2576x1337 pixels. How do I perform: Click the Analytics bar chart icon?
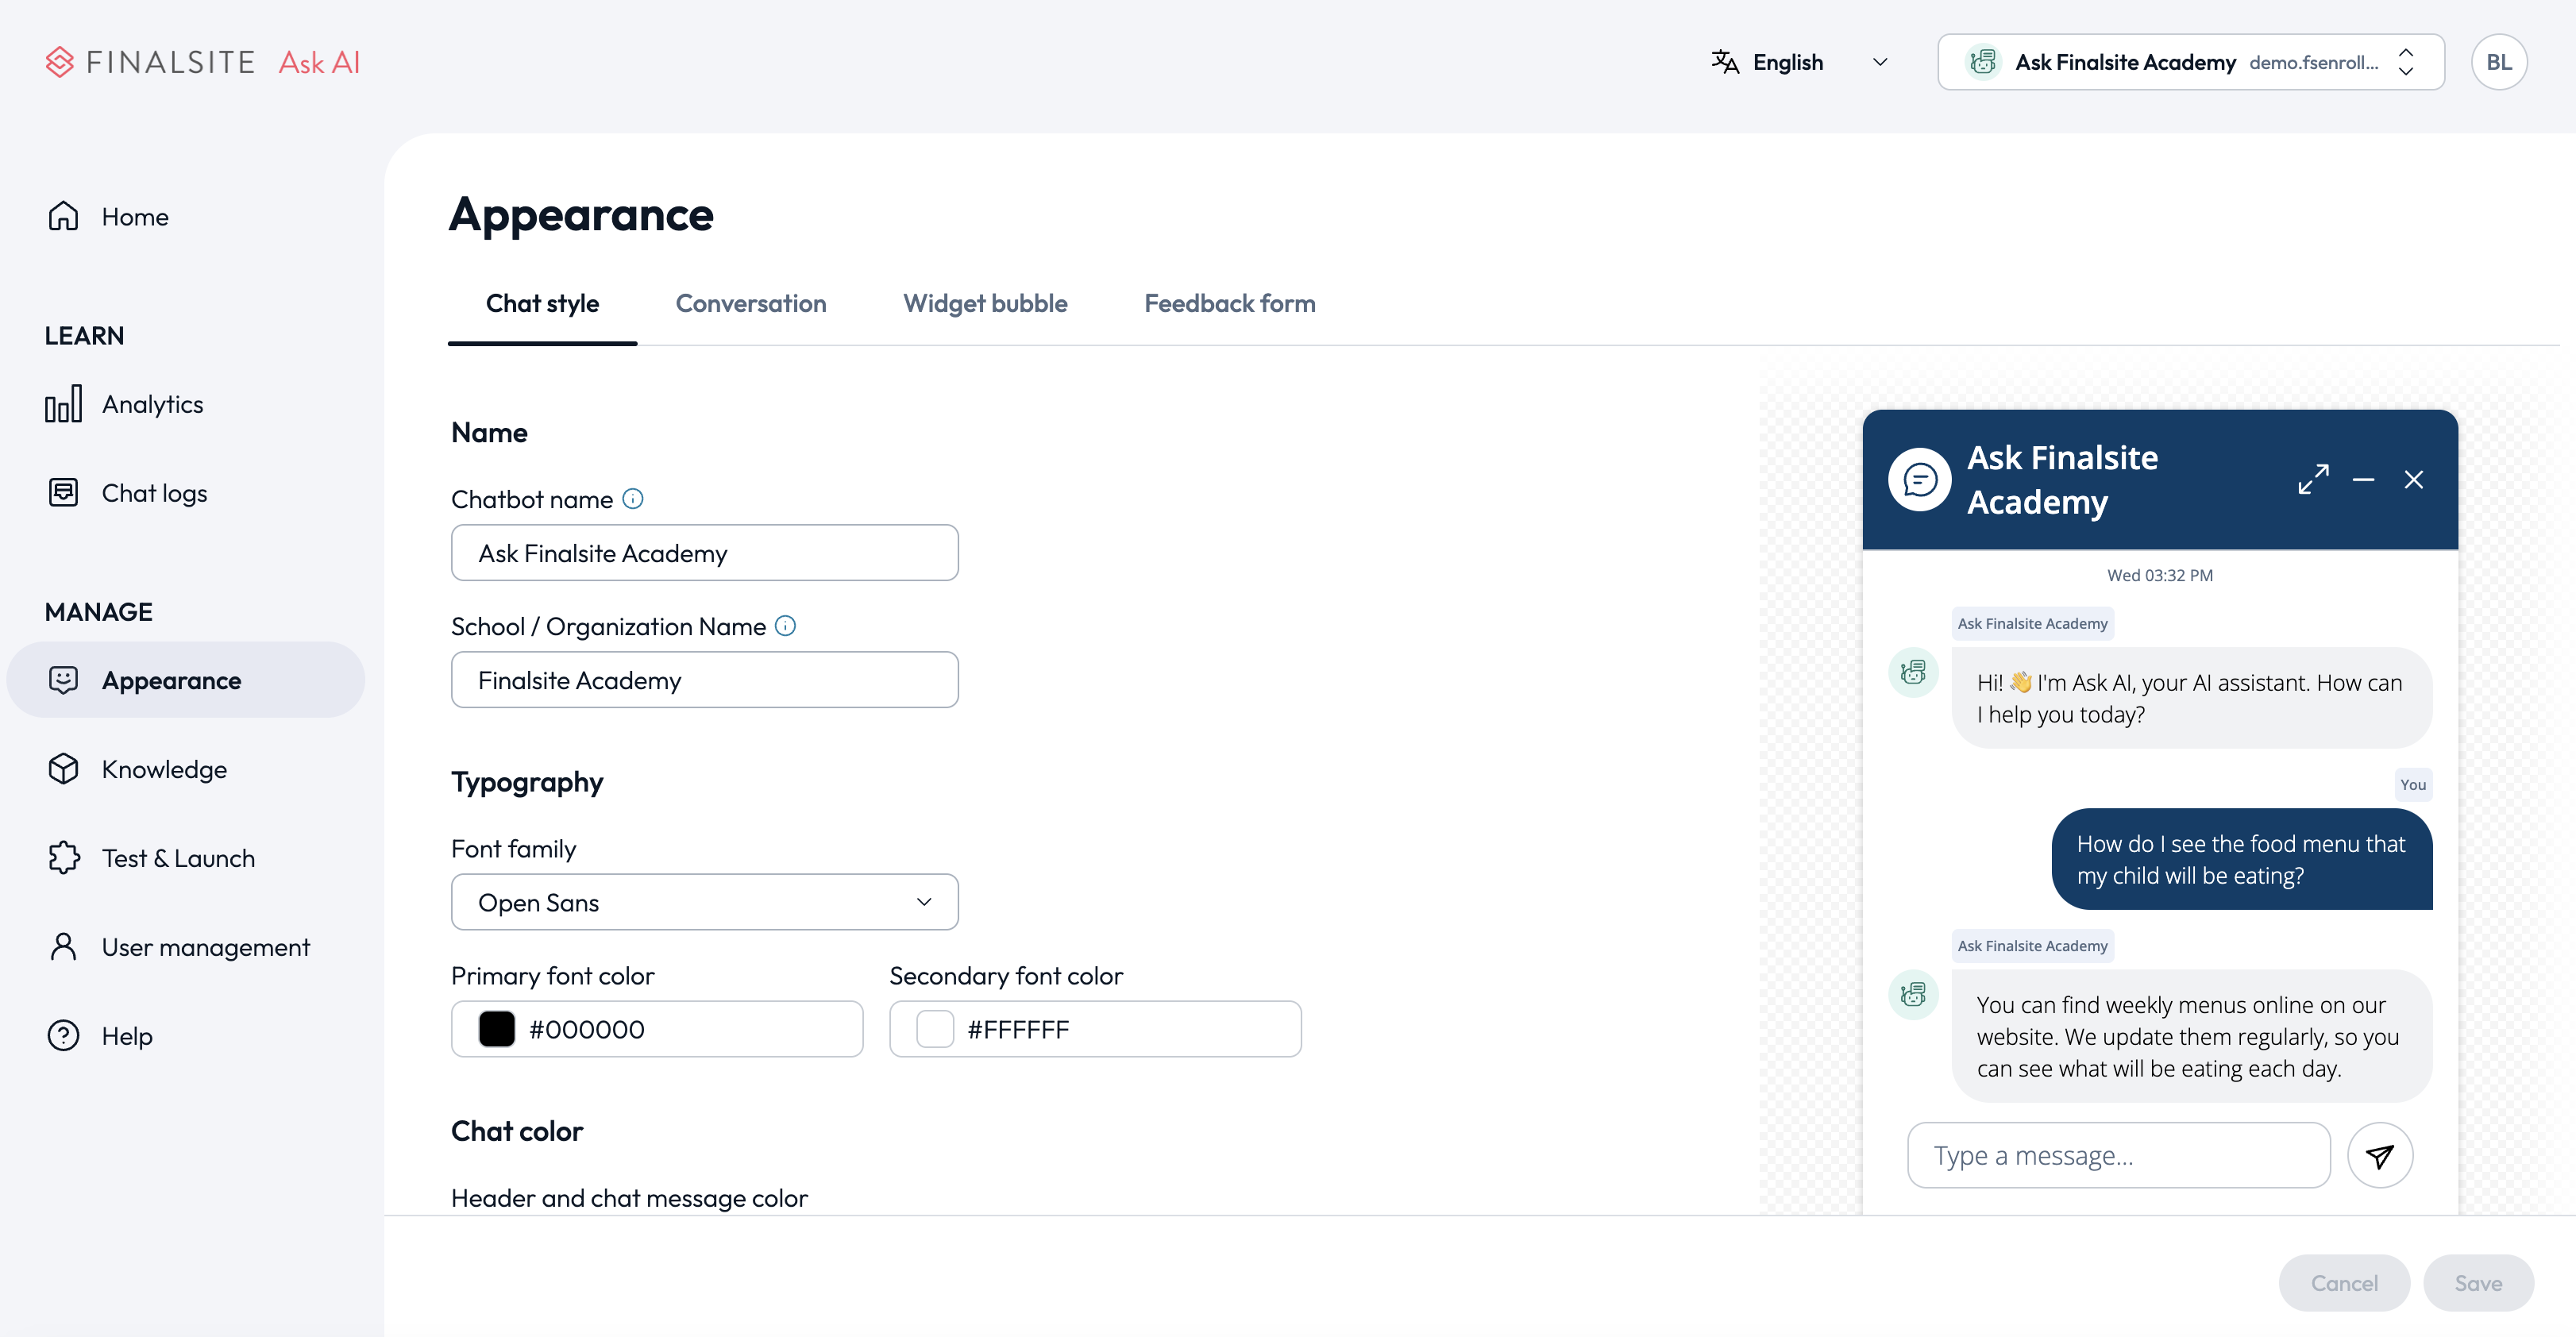[x=63, y=404]
